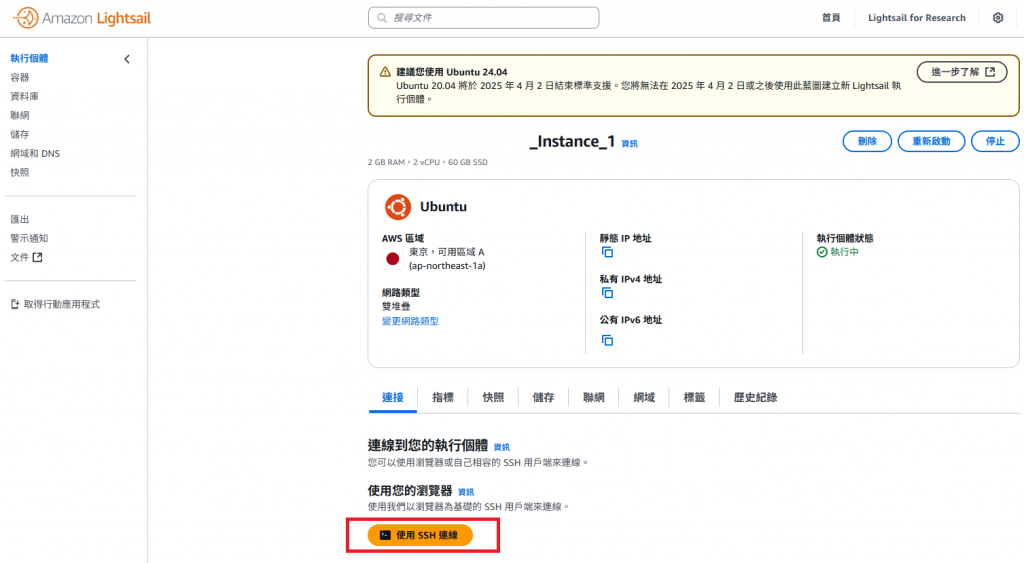Switch to the 網域 tab

click(x=644, y=397)
